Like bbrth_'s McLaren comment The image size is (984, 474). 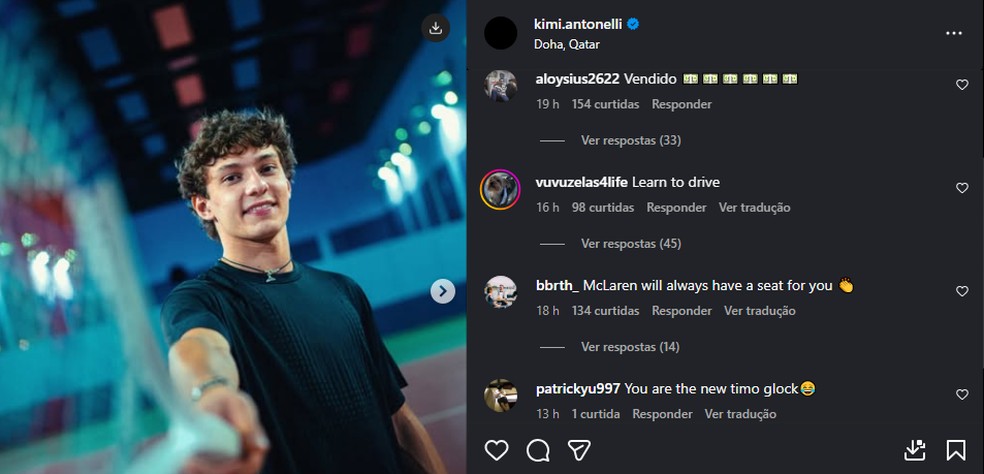click(x=962, y=292)
